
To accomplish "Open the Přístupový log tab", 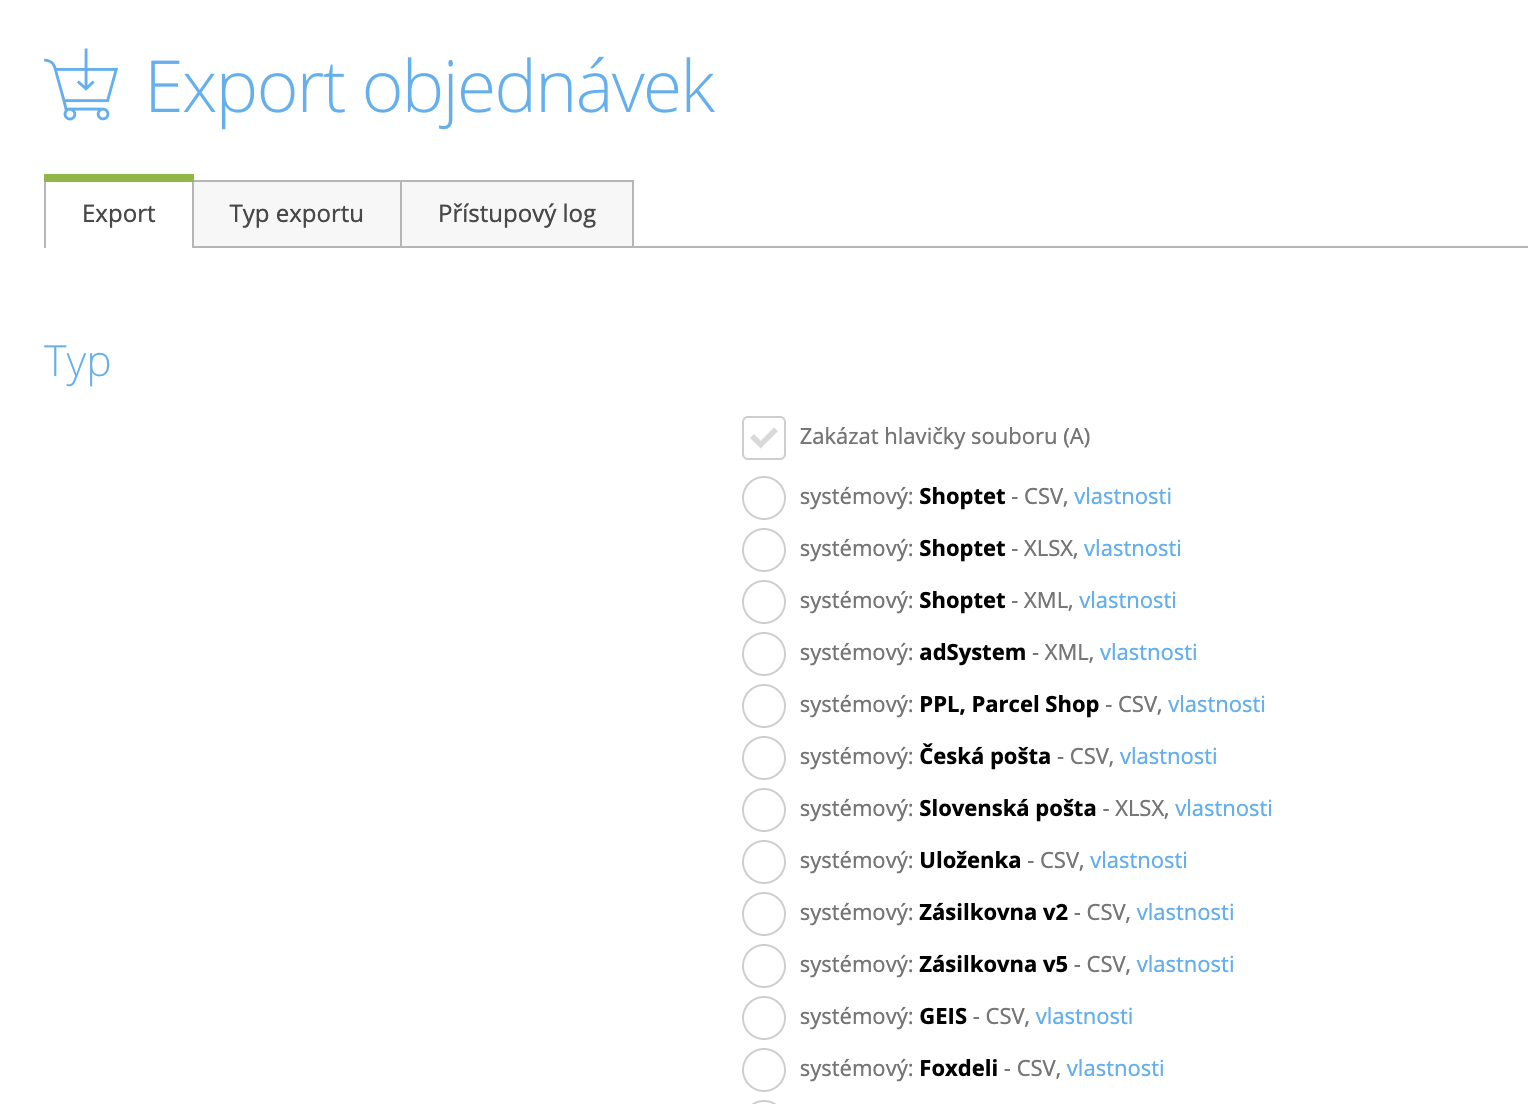I will coord(517,214).
